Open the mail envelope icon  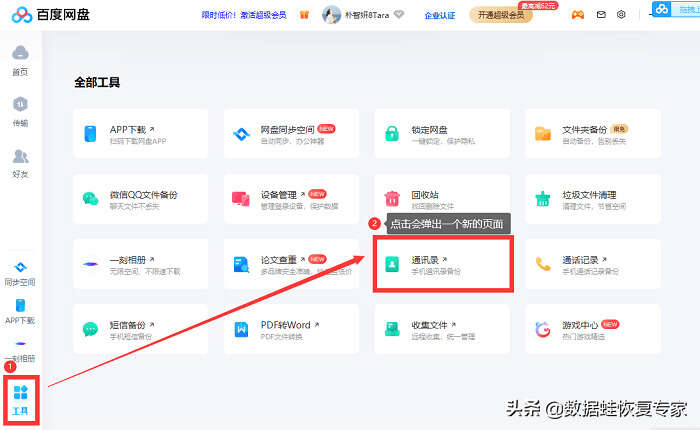[x=601, y=15]
